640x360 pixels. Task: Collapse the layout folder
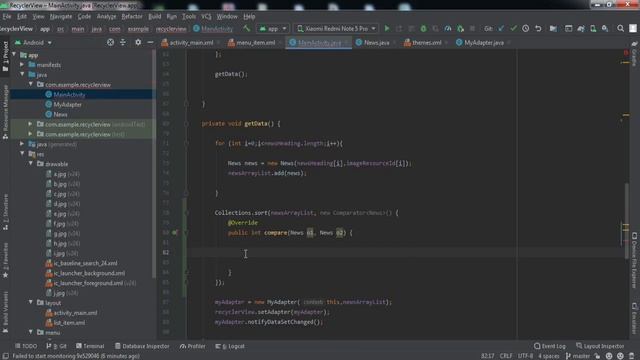31,302
